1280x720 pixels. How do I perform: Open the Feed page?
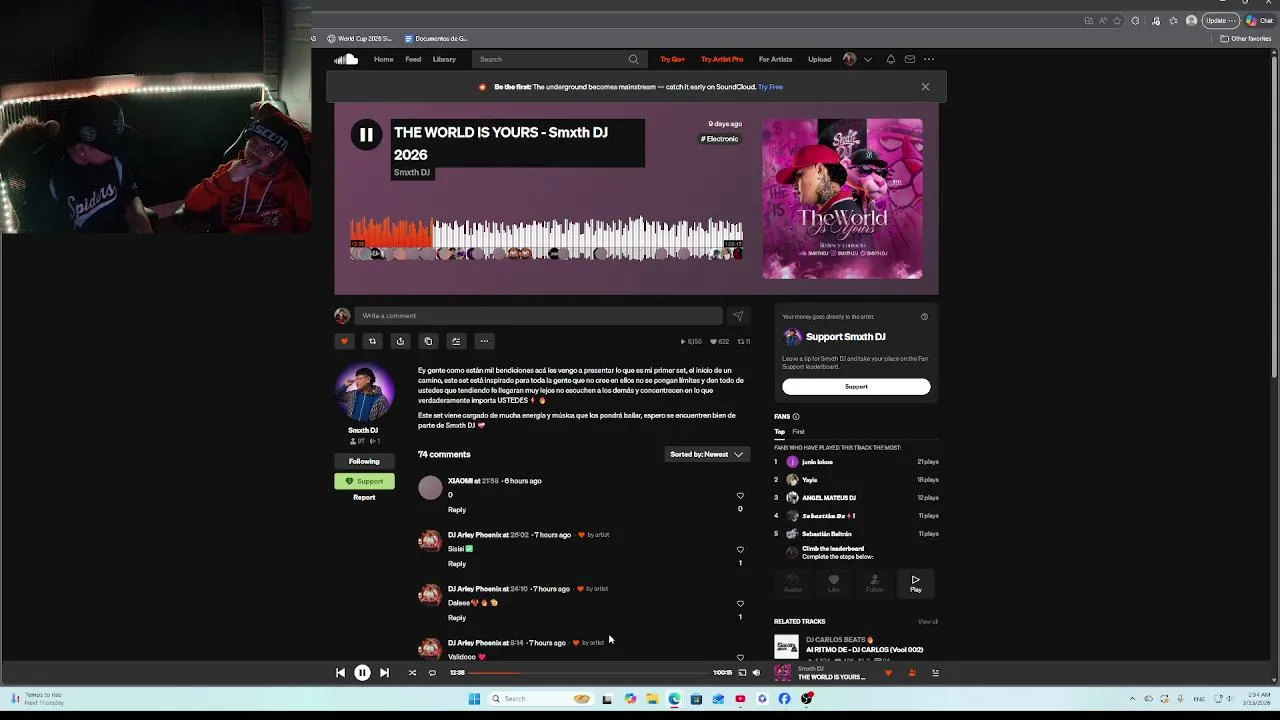[x=413, y=59]
